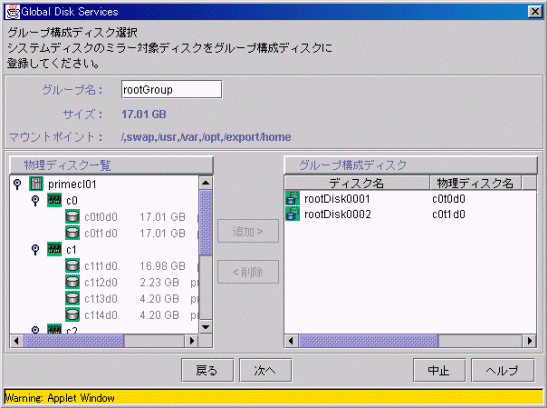Click the disk tree scroll left arrow
The height and width of the screenshot is (408, 547).
pos(16,341)
